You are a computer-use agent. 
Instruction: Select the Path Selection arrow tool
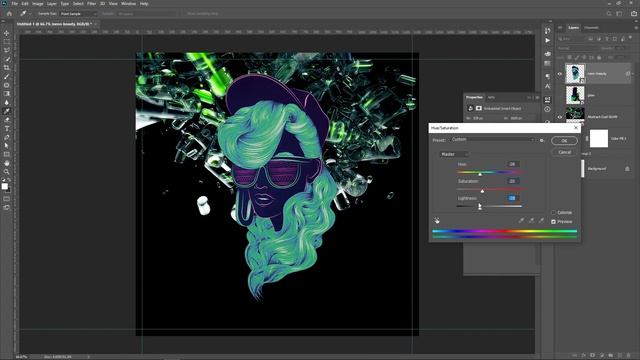click(7, 146)
